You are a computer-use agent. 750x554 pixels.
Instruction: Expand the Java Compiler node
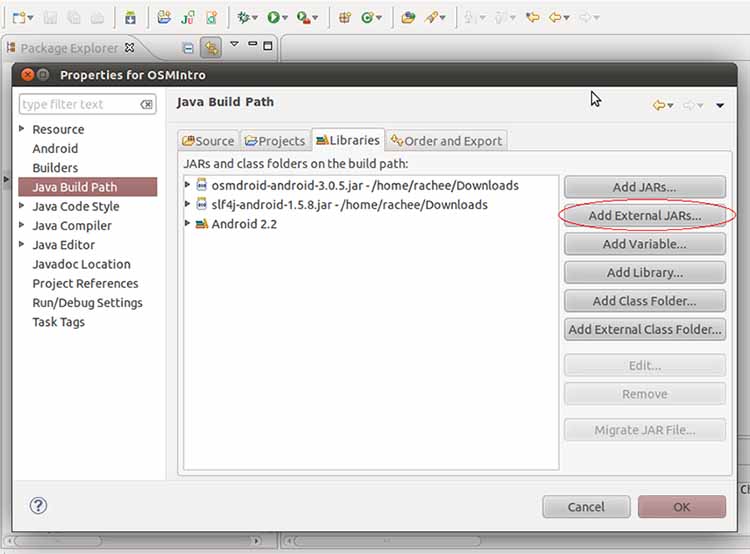(x=22, y=225)
